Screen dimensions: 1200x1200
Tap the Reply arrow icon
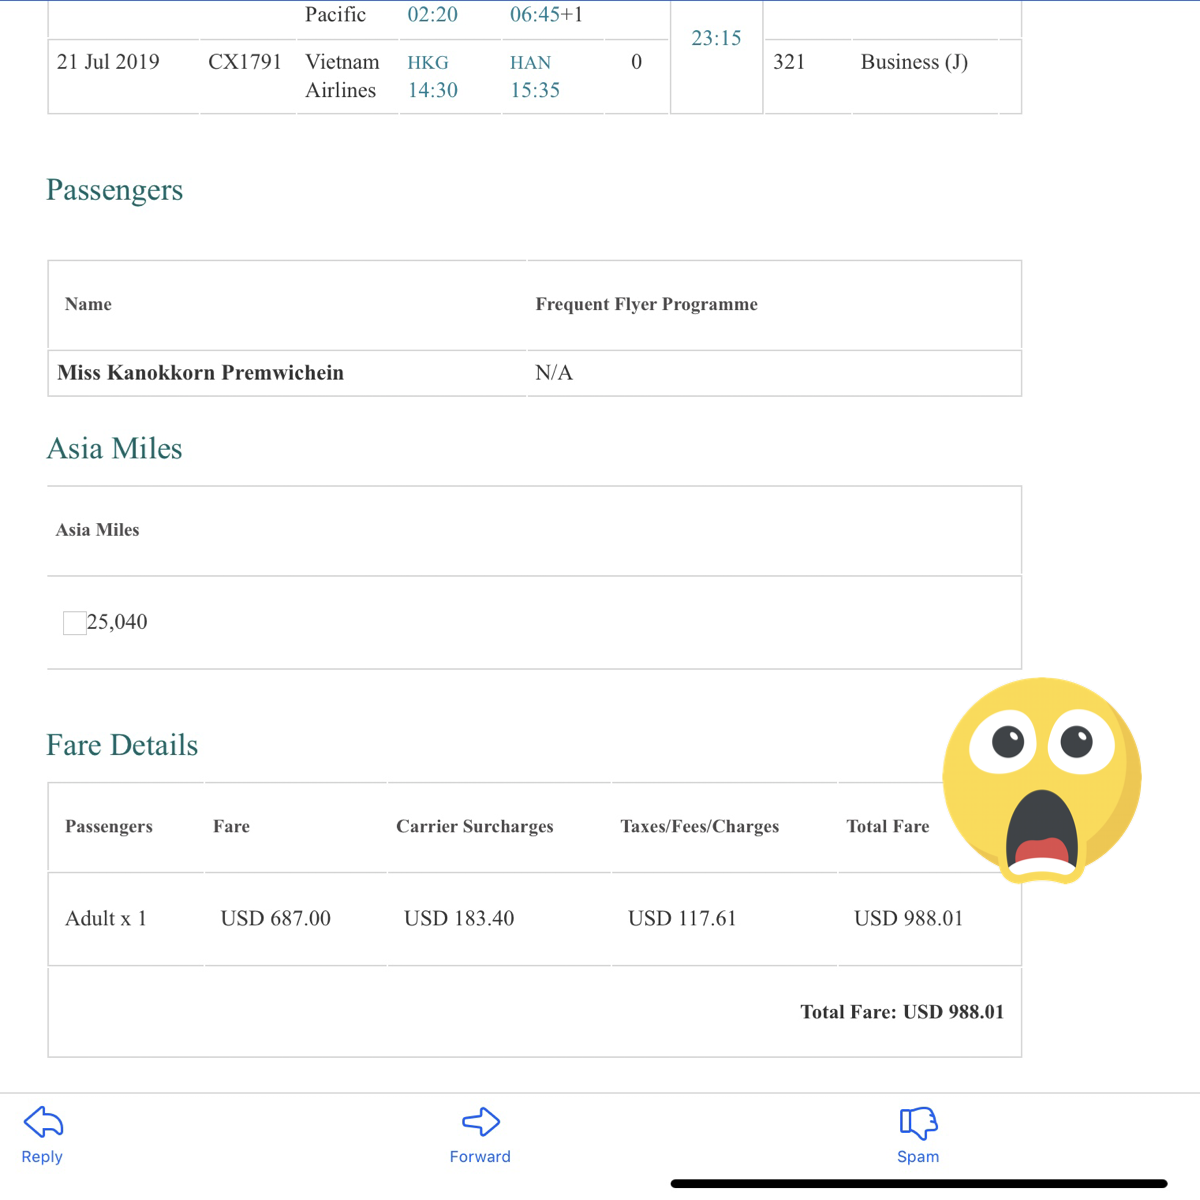coord(43,1122)
